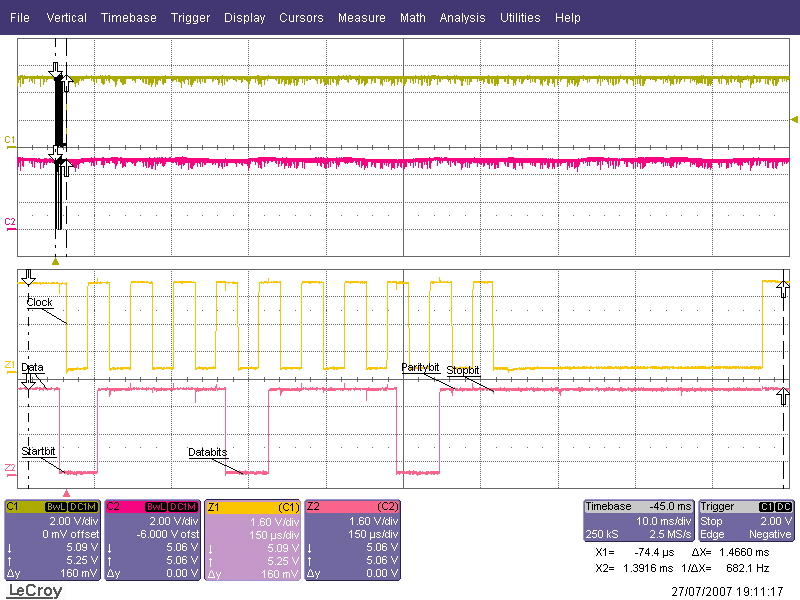
Task: Click the Databits annotation label
Action: click(x=208, y=452)
